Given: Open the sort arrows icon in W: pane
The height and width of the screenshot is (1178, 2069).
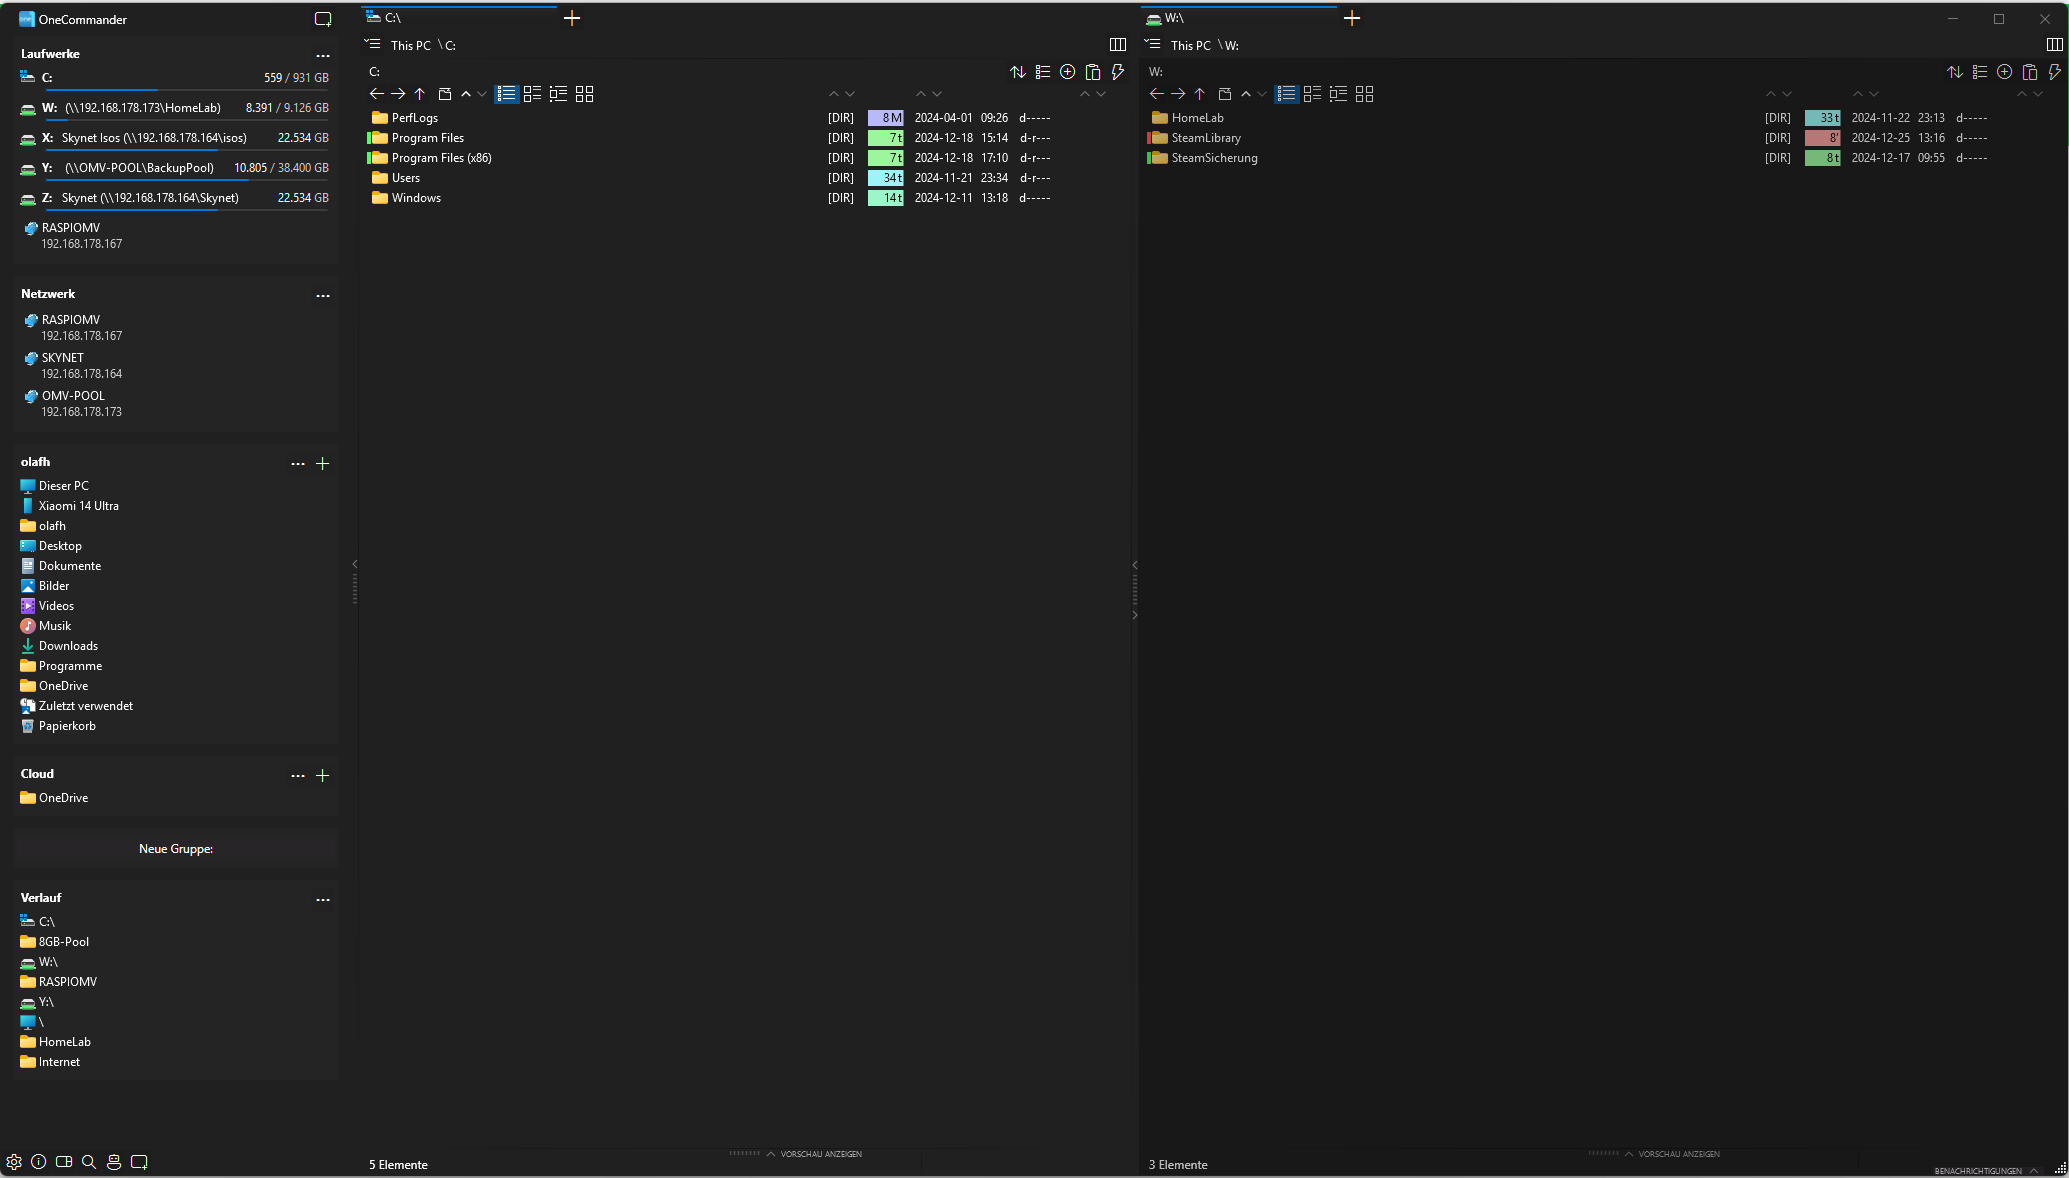Looking at the screenshot, I should pos(1955,72).
